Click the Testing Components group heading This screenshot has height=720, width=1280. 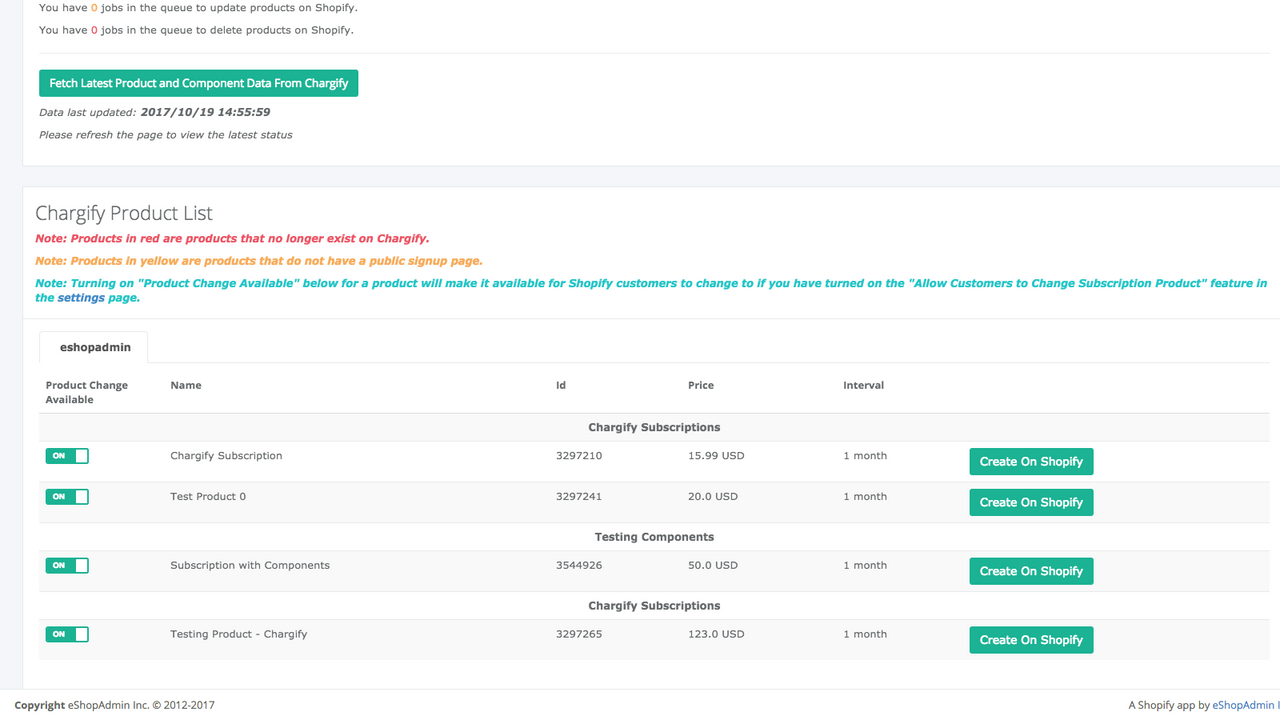coord(654,537)
